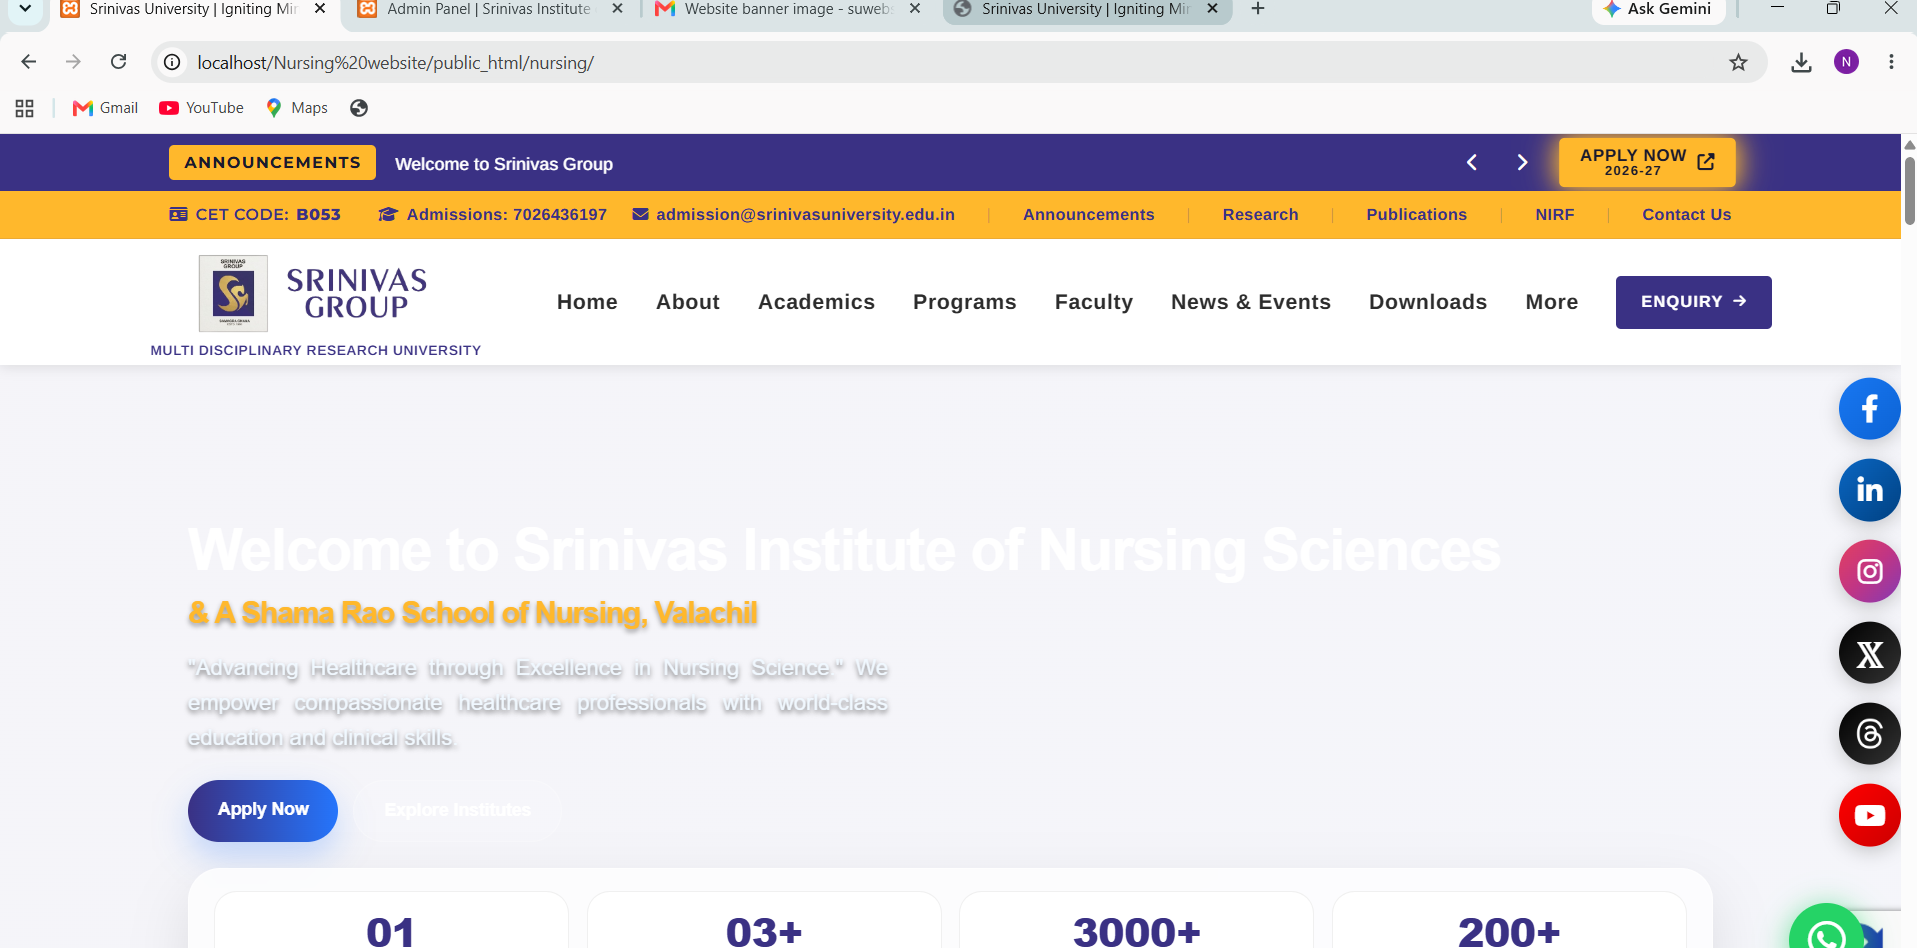Go to the Home nav item
The image size is (1917, 948).
tap(587, 302)
